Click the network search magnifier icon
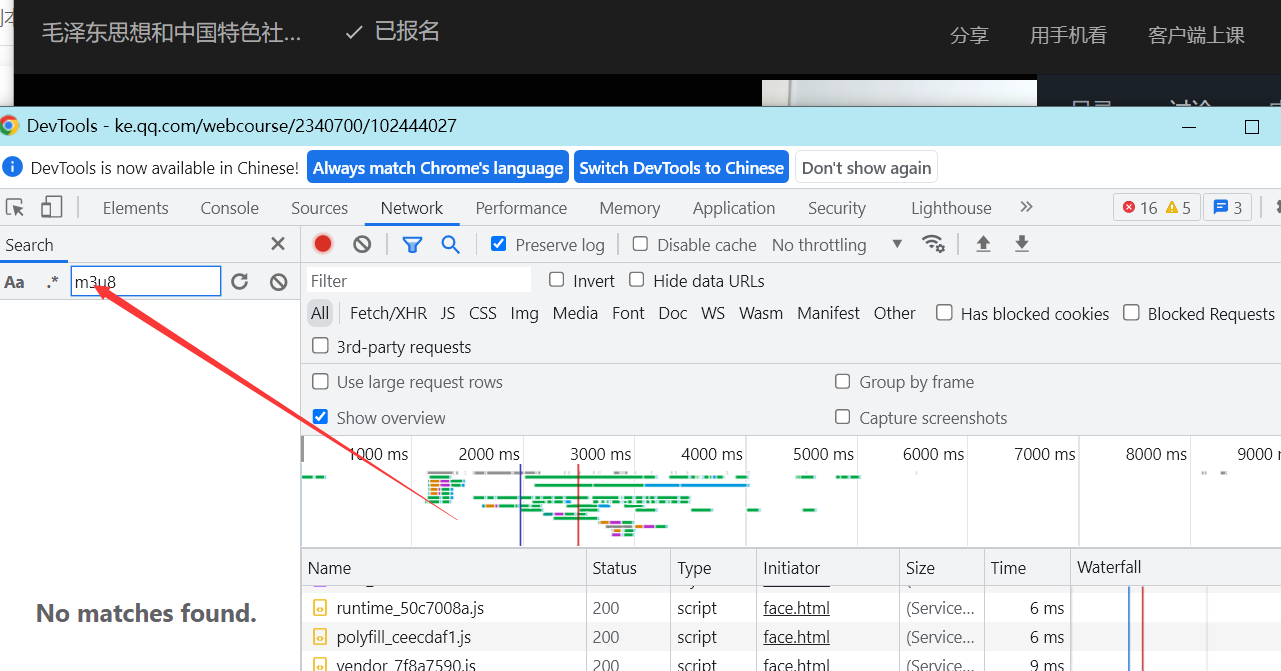The width and height of the screenshot is (1281, 671). [451, 244]
